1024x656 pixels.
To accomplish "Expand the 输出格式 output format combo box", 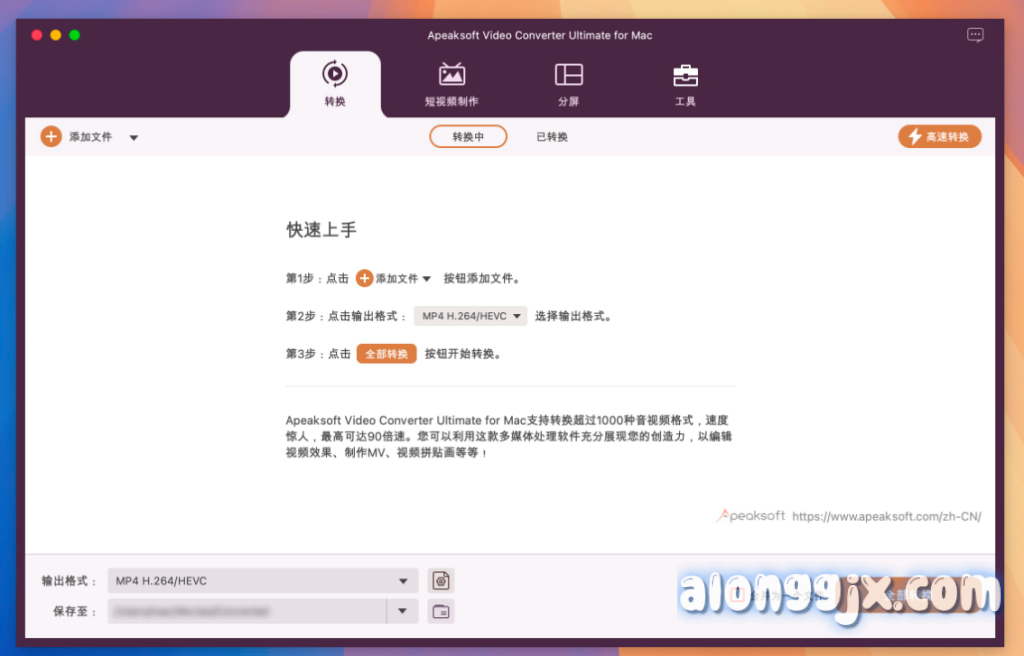I will tap(263, 581).
